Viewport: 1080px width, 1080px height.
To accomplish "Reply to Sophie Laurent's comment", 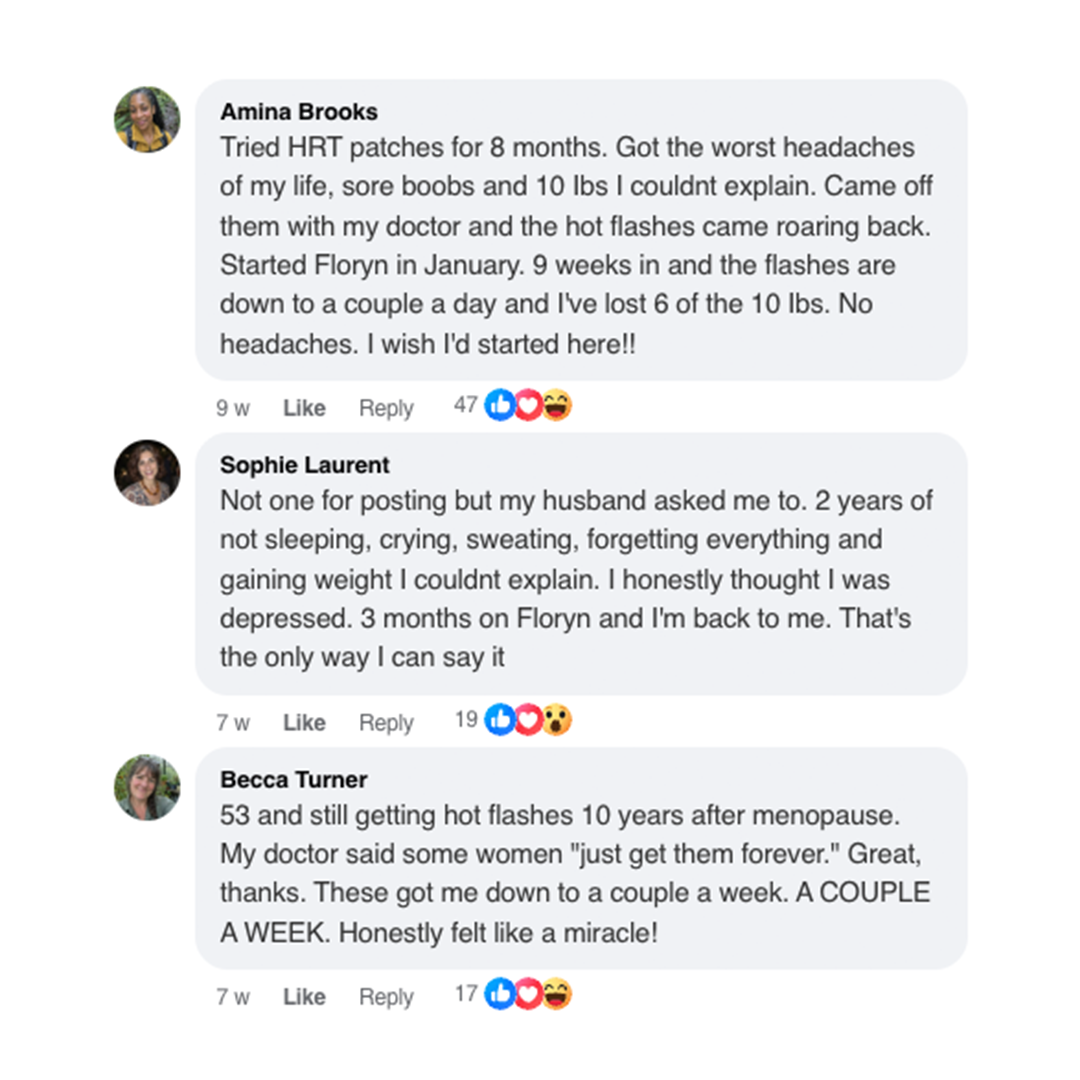I will point(386,723).
